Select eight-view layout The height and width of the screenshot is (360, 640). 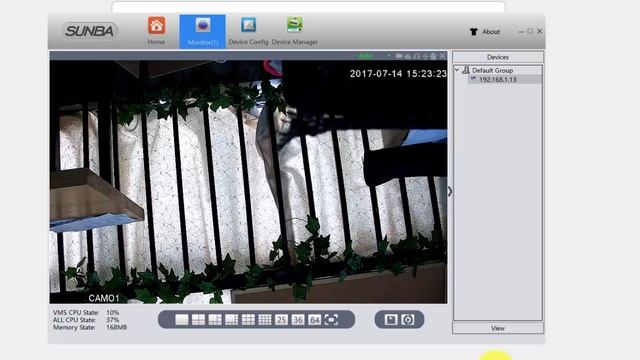point(231,320)
